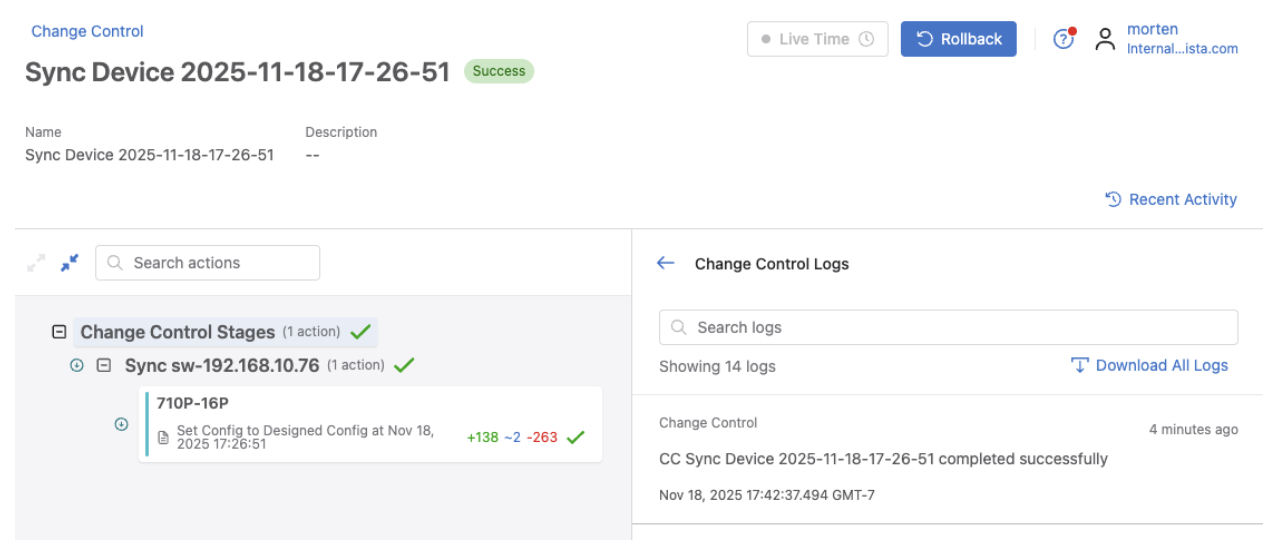Screen dimensions: 1286x558
Task: Click the user profile avatar icon
Action: [1104, 39]
